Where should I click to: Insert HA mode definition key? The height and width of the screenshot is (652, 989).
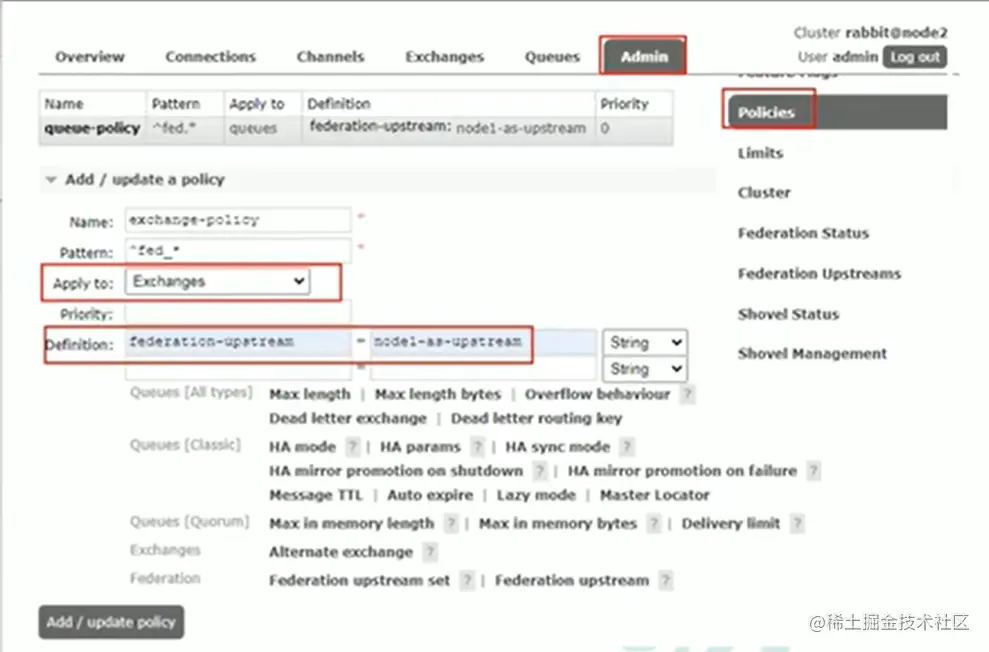302,447
